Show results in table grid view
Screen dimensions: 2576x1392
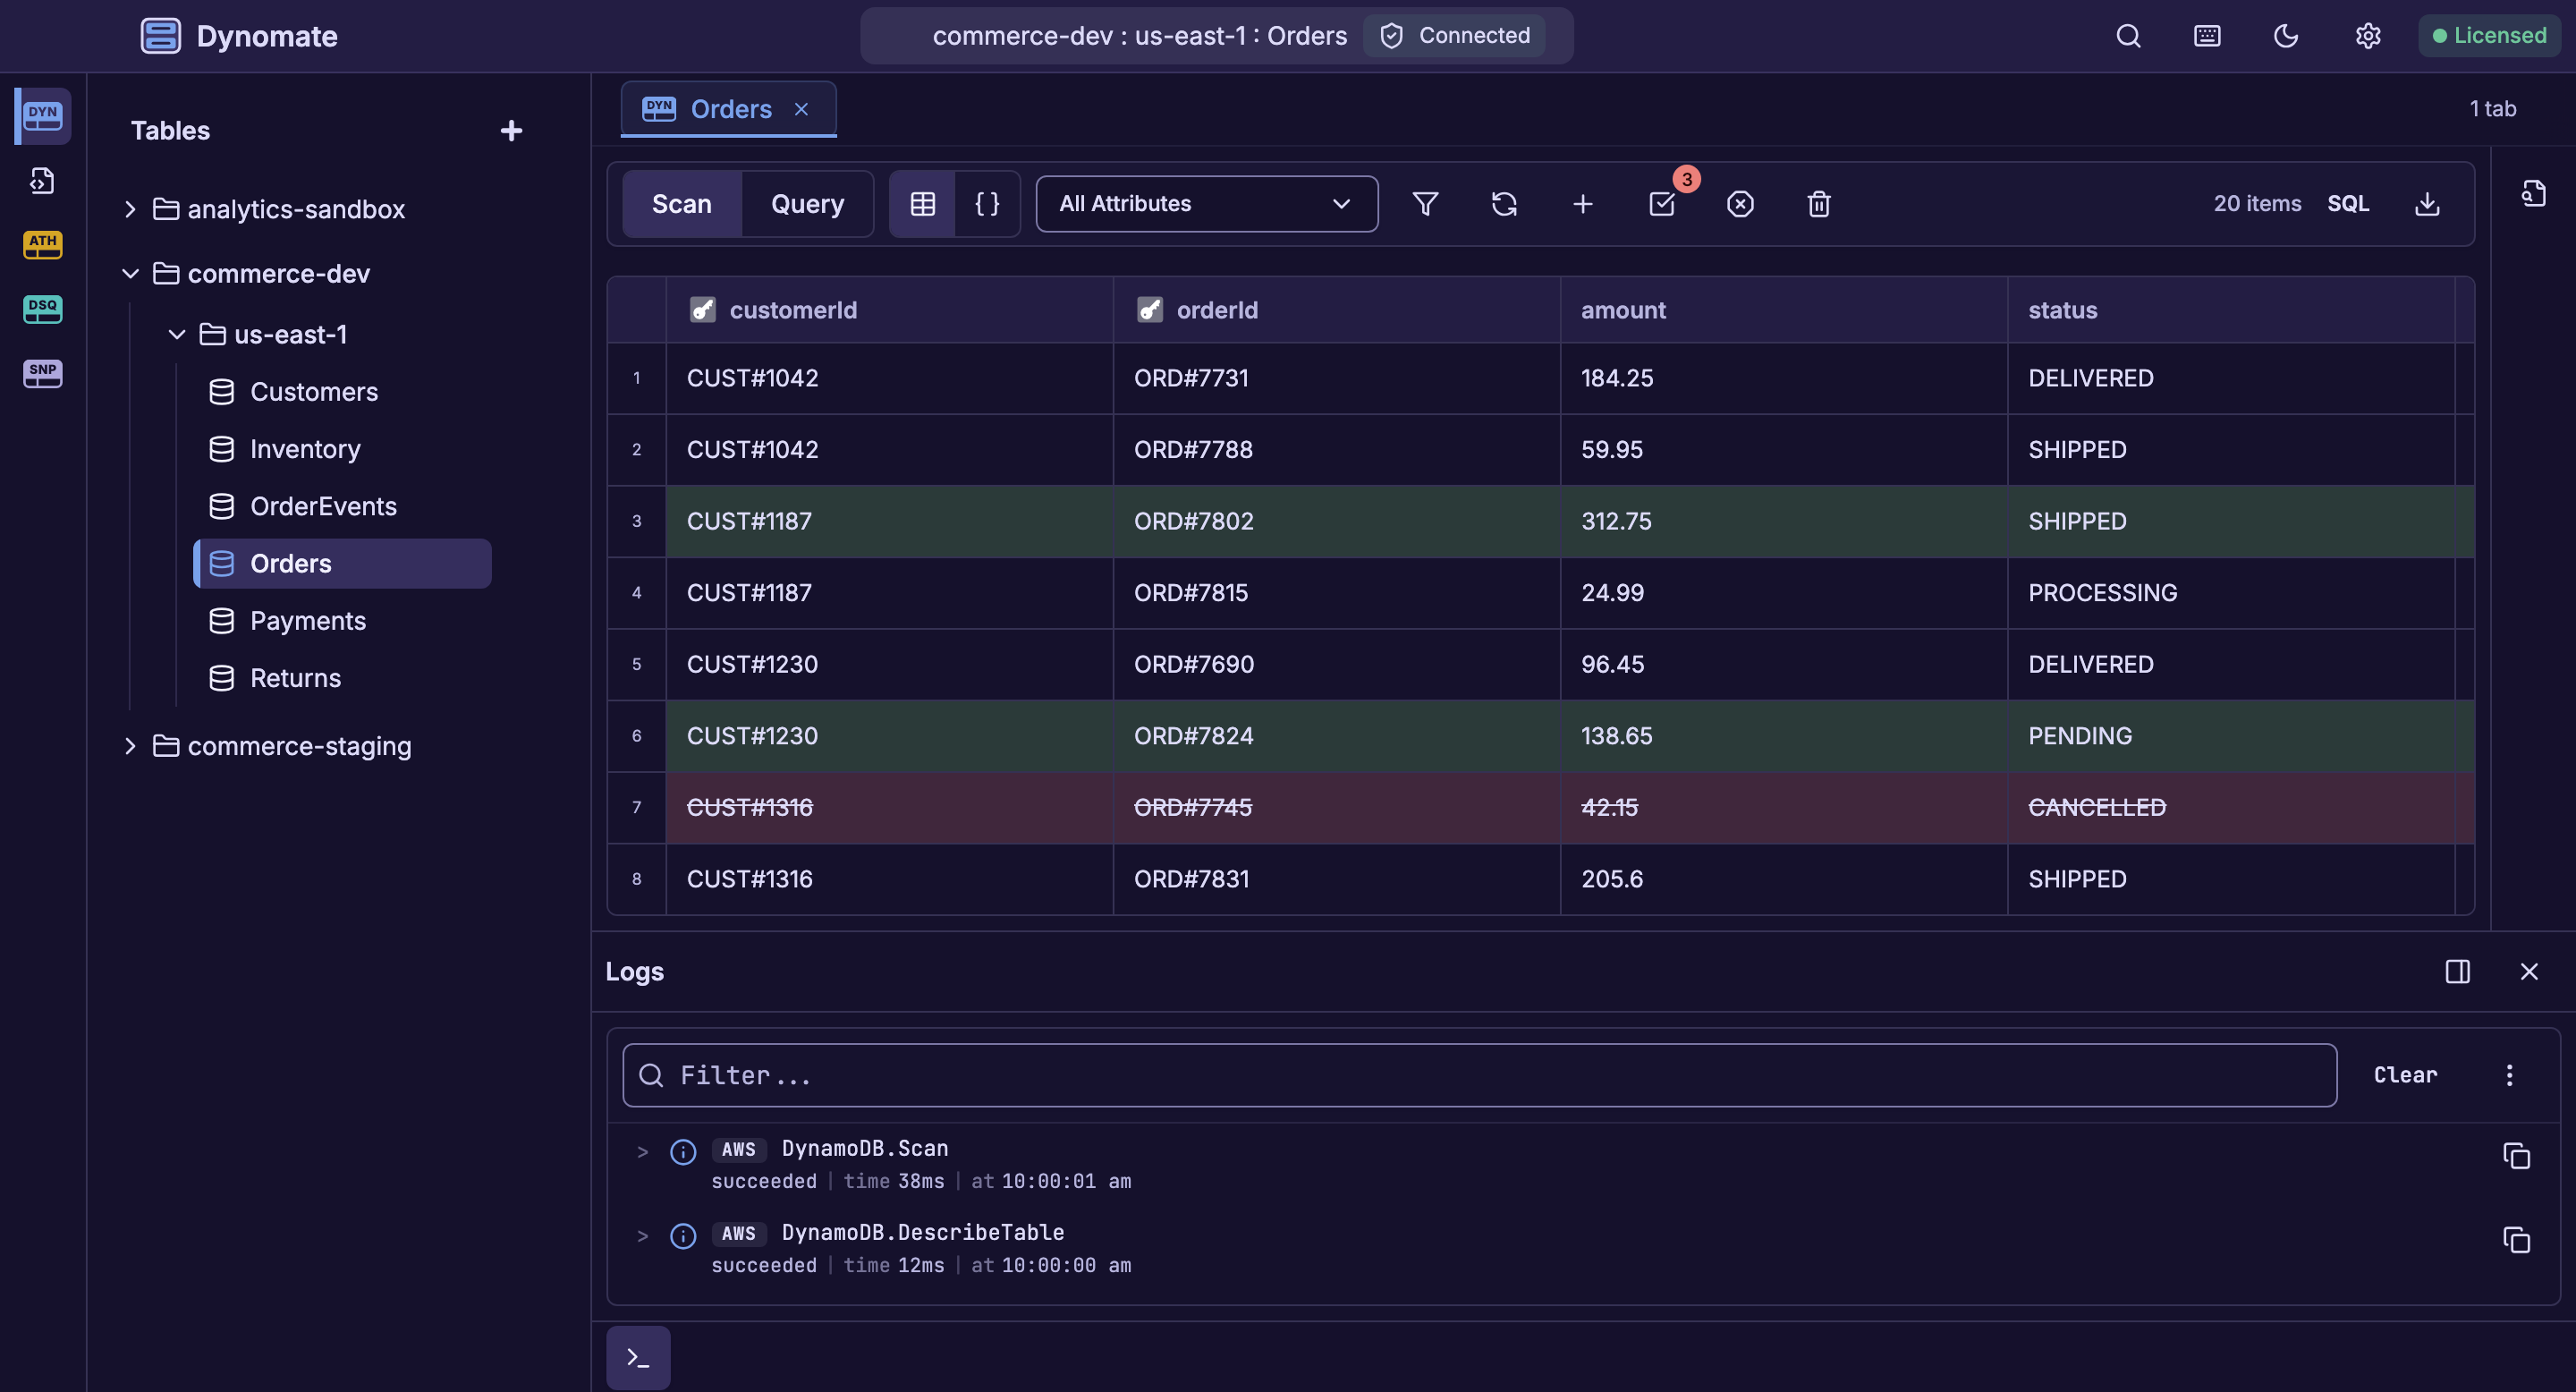922,204
